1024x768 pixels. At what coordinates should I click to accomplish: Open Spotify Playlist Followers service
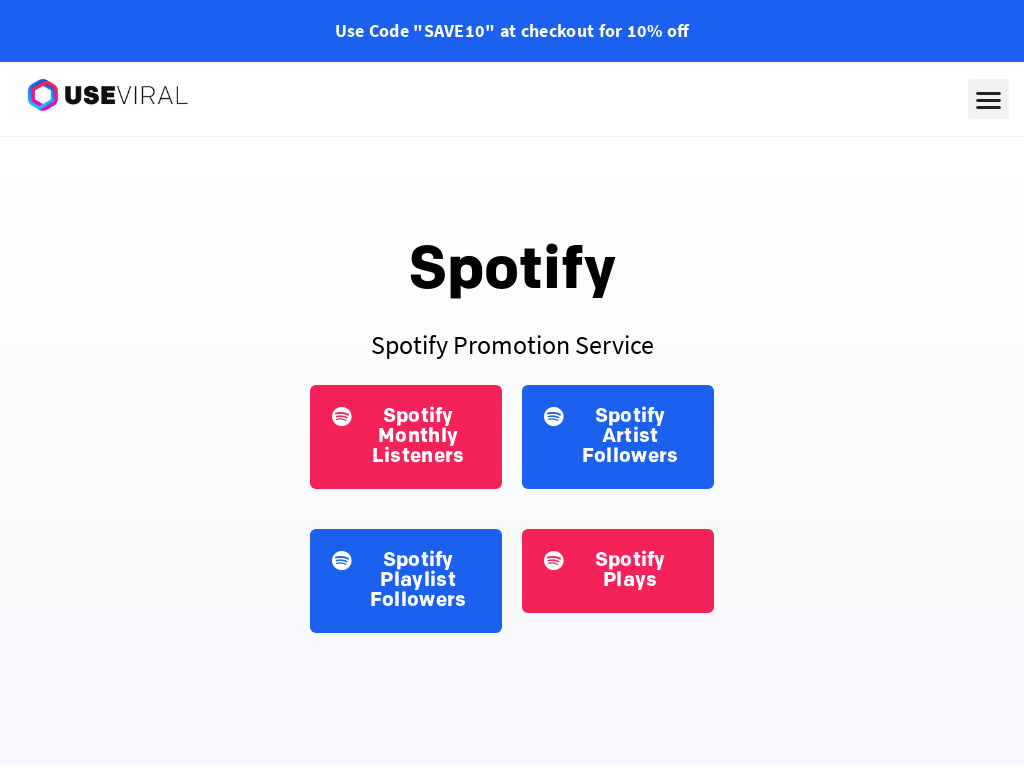coord(406,581)
